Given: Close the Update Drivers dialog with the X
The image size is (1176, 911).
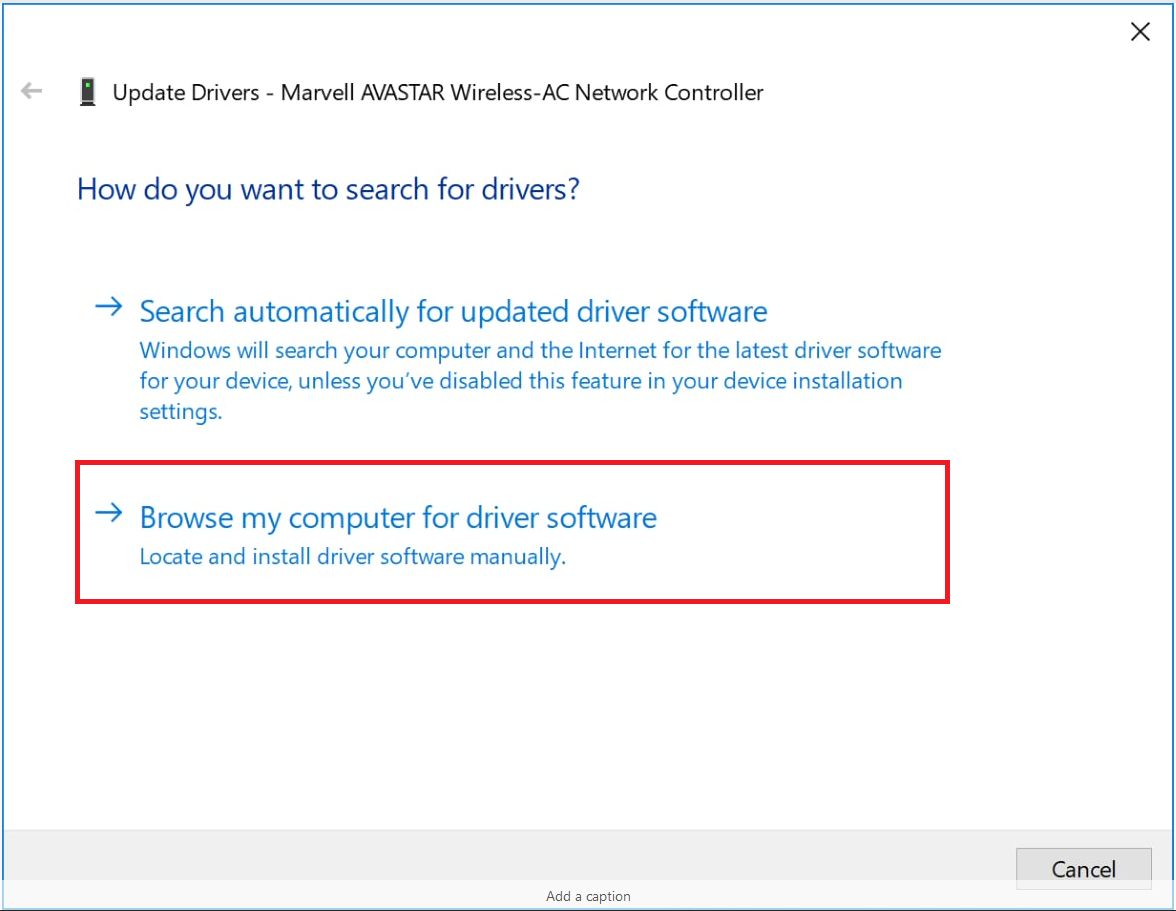Looking at the screenshot, I should [x=1140, y=31].
